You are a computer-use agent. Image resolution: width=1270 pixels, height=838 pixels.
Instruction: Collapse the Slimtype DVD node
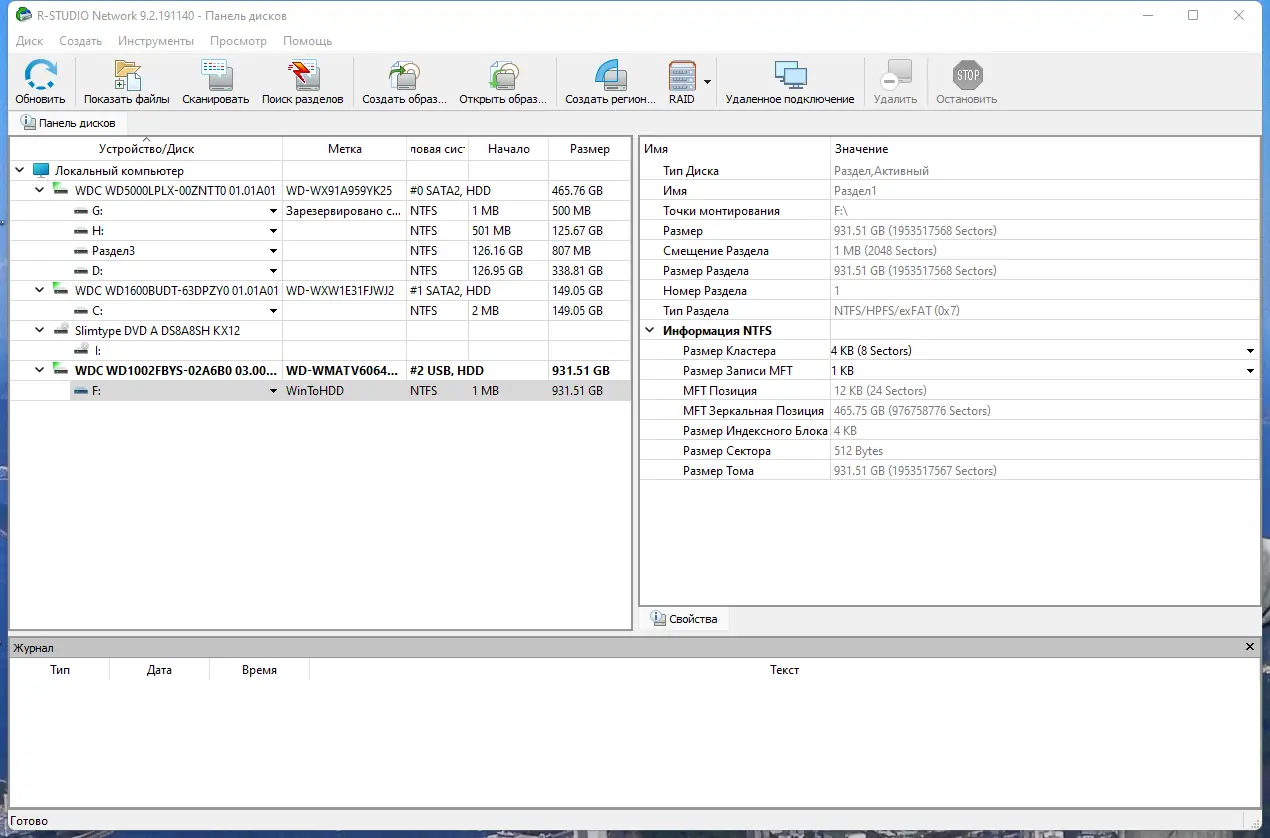pos(40,331)
